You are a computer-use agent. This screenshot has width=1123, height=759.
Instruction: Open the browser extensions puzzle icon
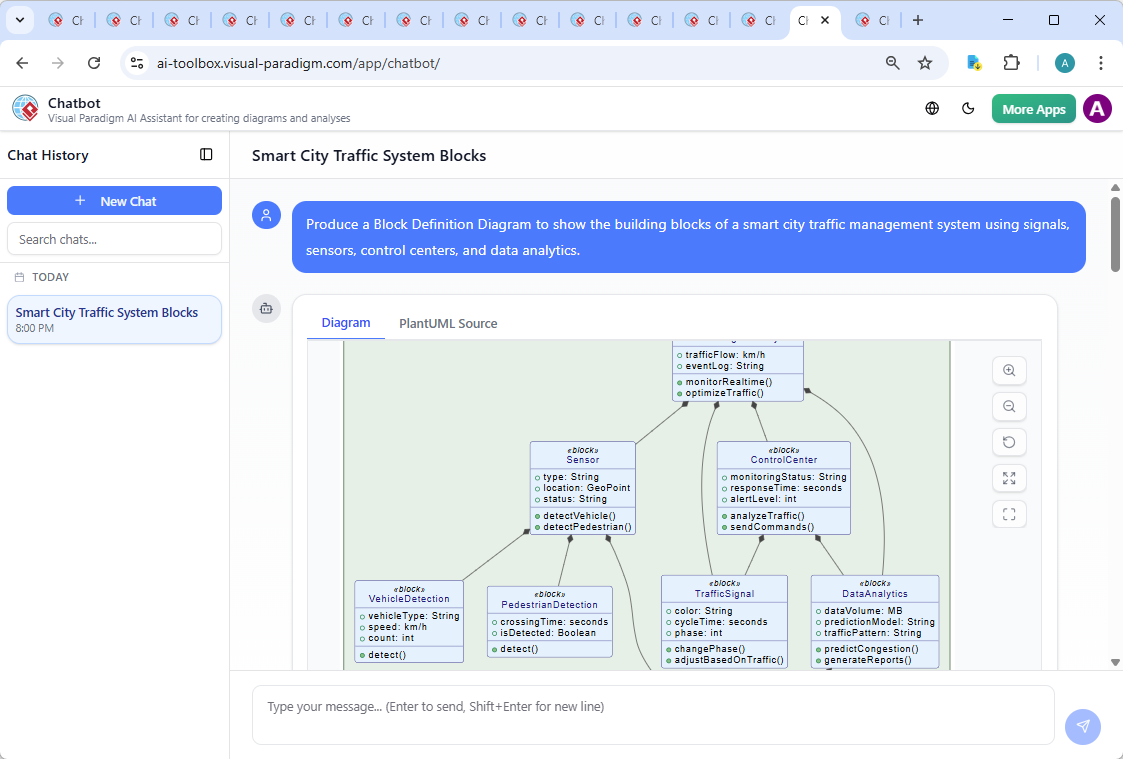point(1011,62)
